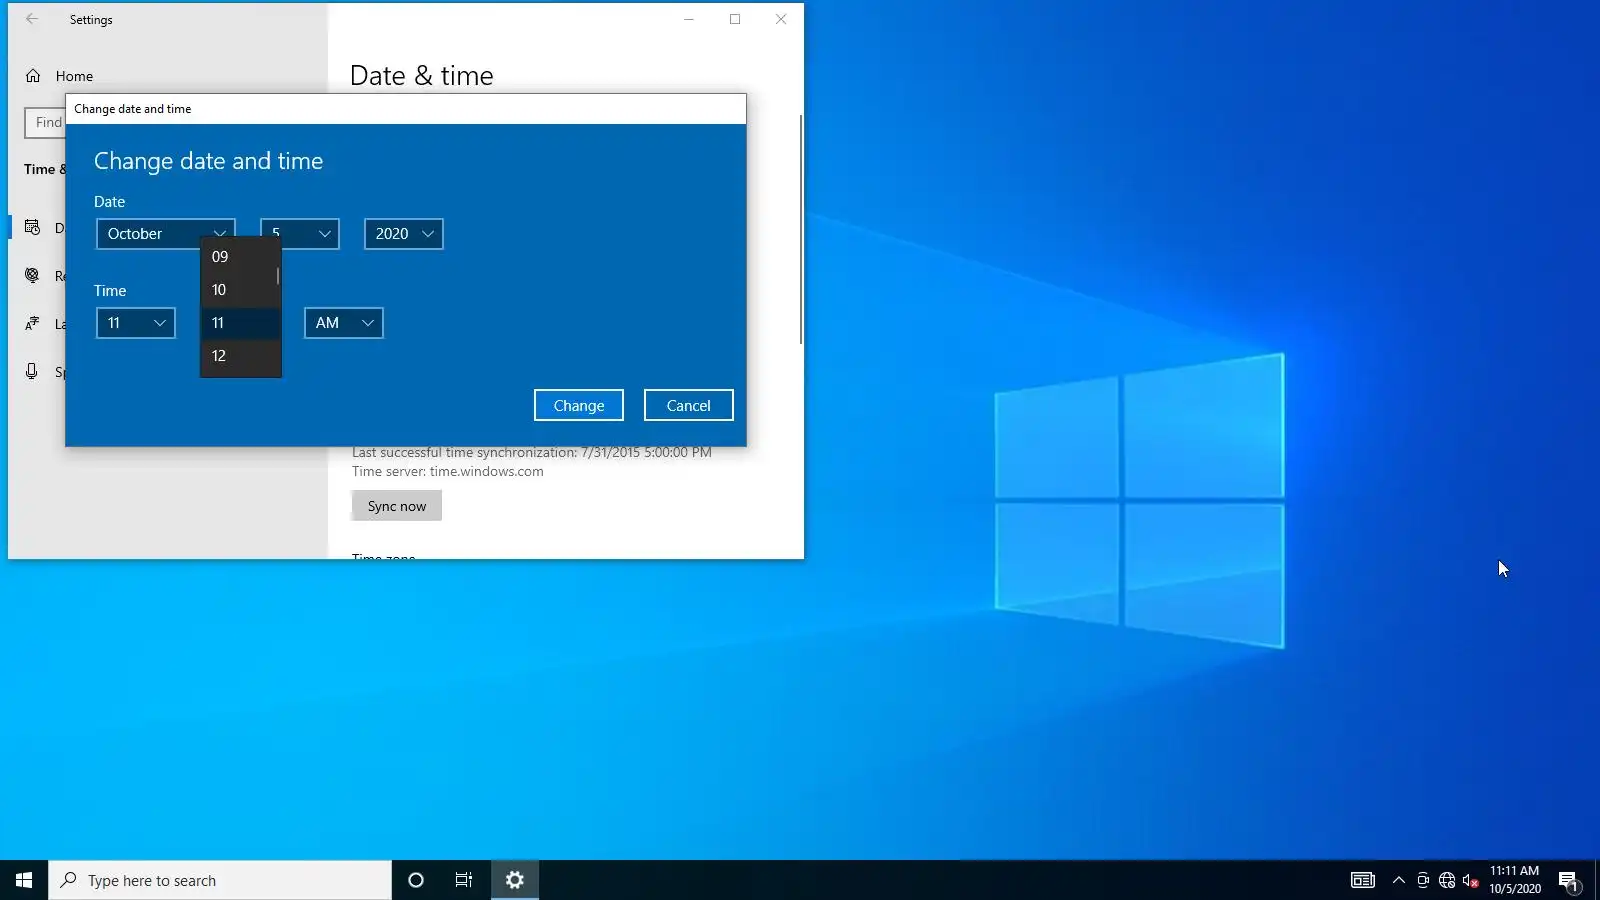Screen dimensions: 1600x900
Task: Open Task View on the taskbar
Action: coord(464,880)
